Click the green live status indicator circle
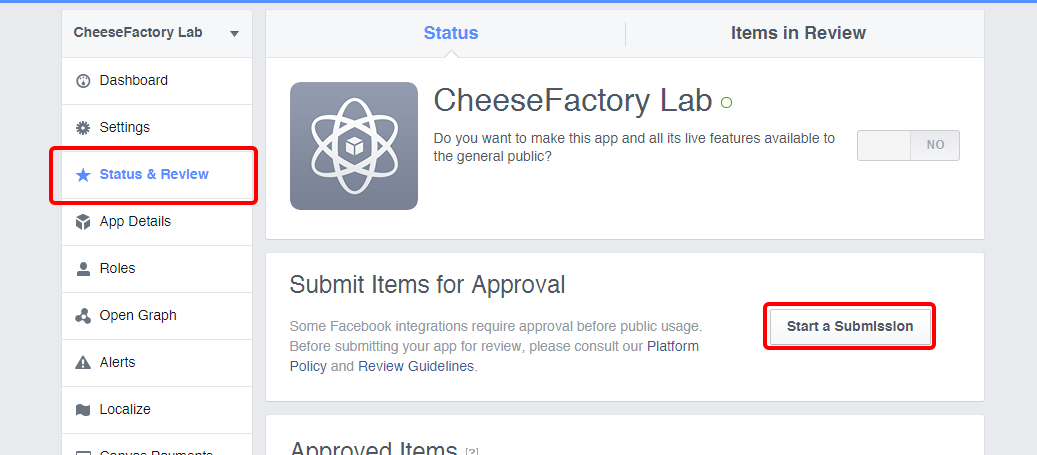This screenshot has height=455, width=1037. click(726, 103)
